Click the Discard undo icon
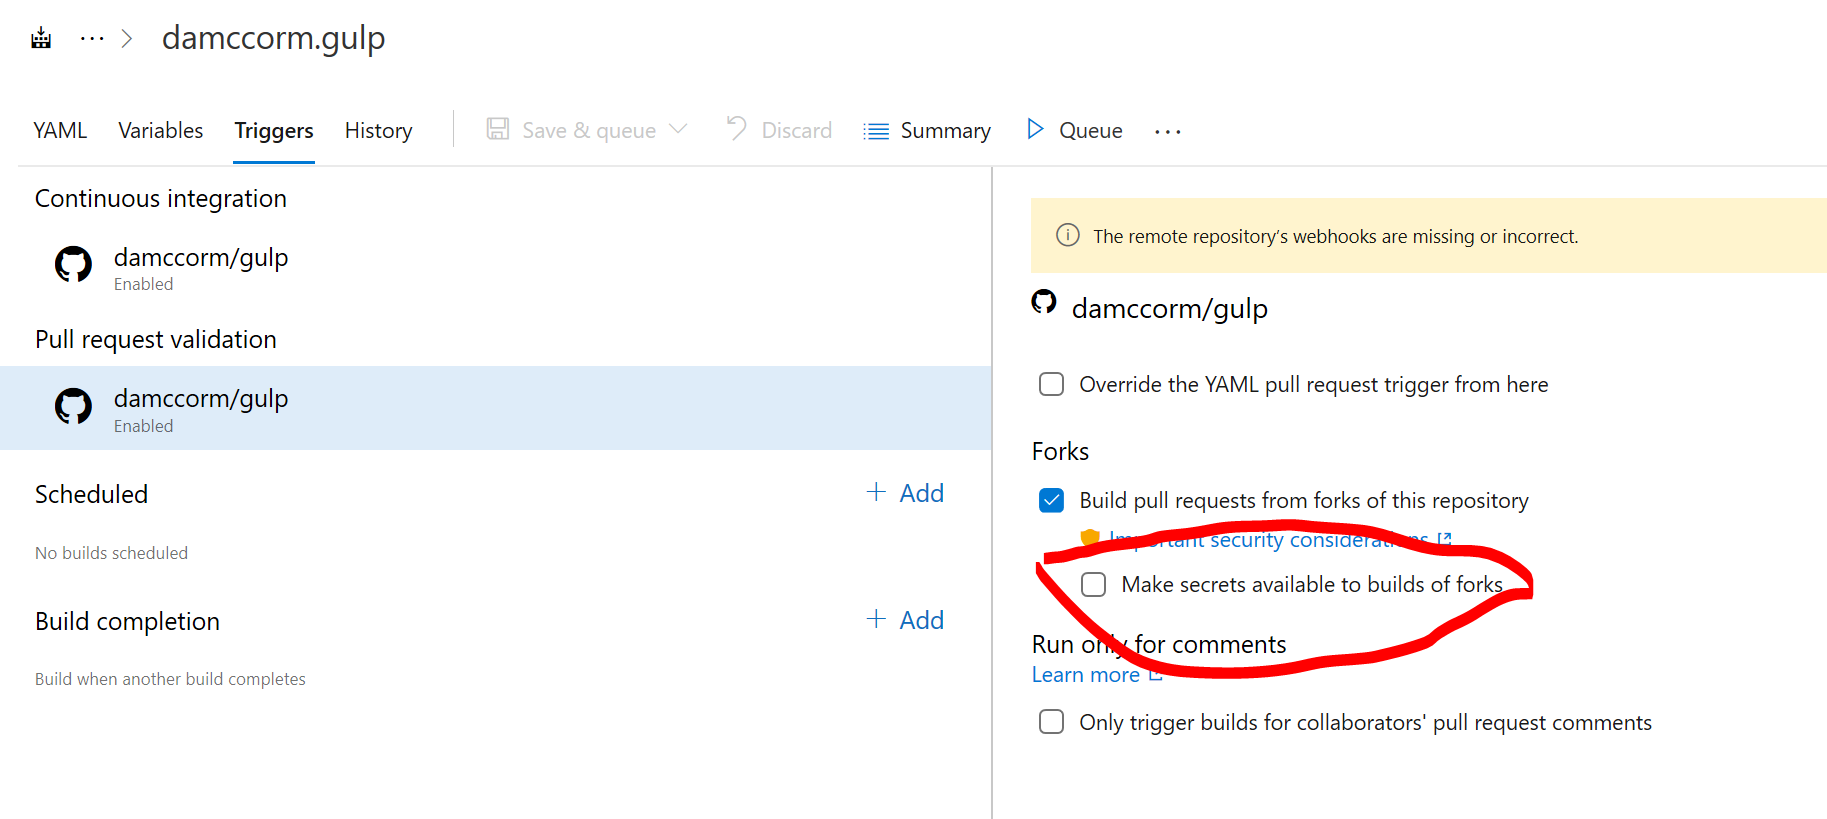 pyautogui.click(x=737, y=128)
